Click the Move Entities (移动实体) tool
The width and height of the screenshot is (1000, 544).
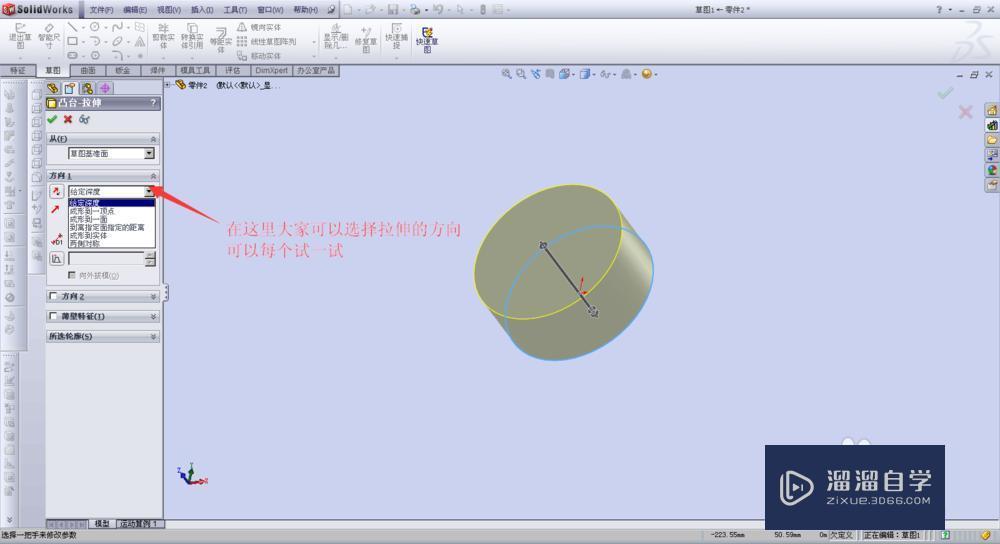[x=259, y=56]
